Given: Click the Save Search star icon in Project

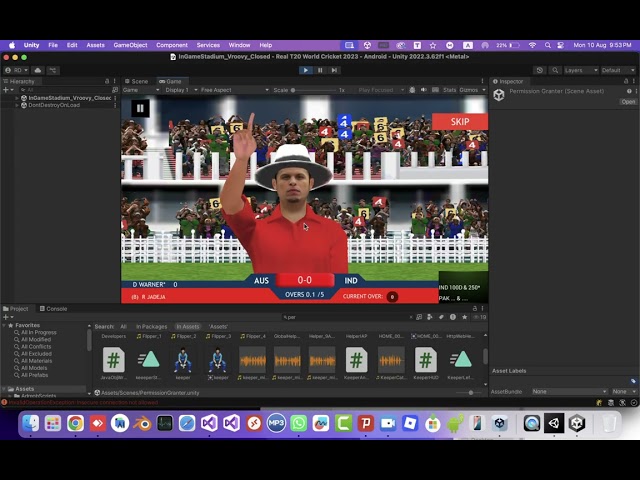Looking at the screenshot, I should (x=464, y=317).
